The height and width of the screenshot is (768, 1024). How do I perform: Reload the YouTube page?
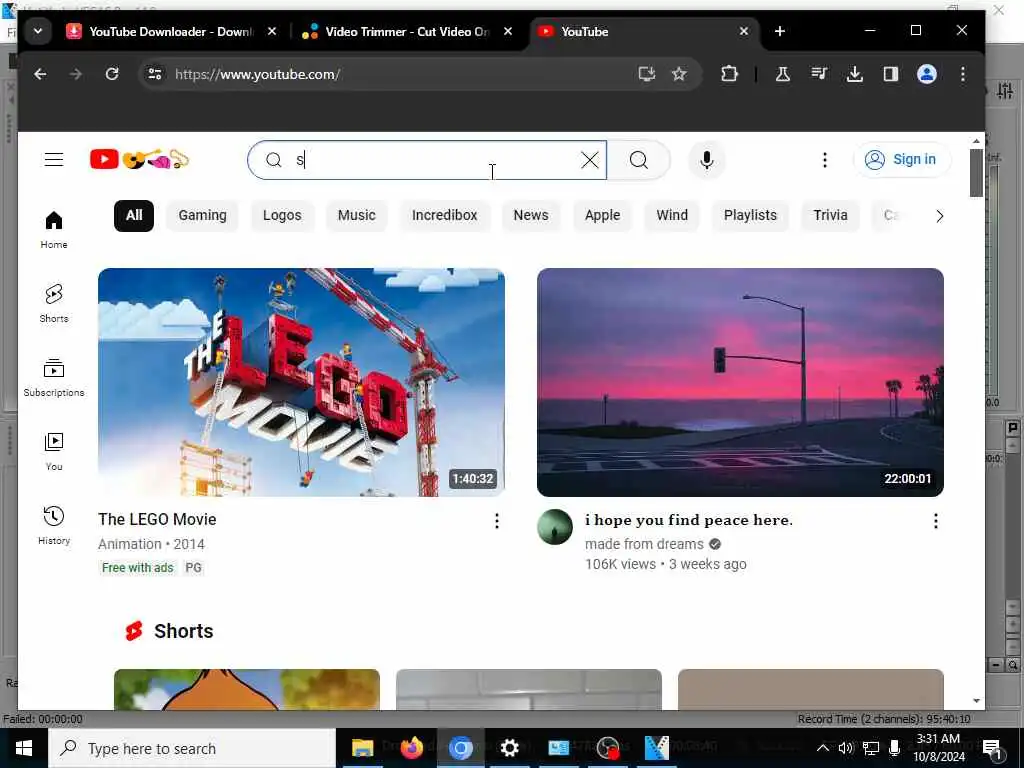click(x=112, y=74)
